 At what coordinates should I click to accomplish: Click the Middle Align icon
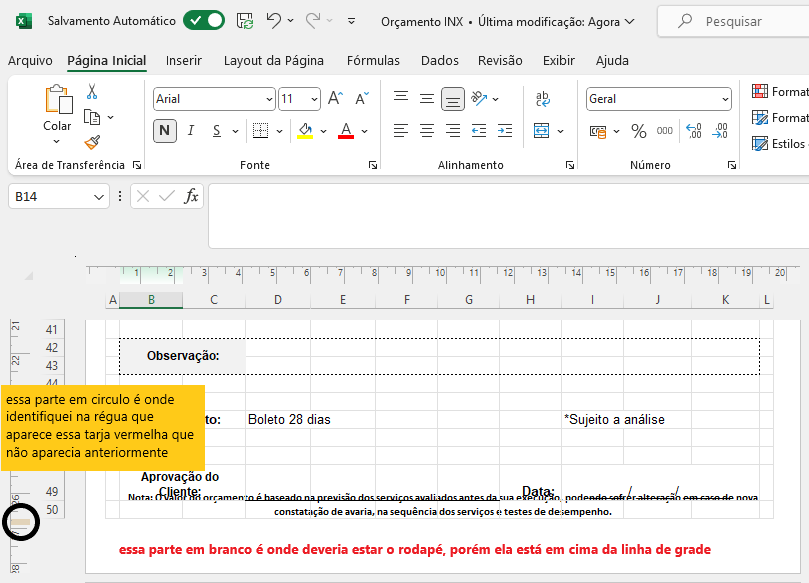coord(427,99)
